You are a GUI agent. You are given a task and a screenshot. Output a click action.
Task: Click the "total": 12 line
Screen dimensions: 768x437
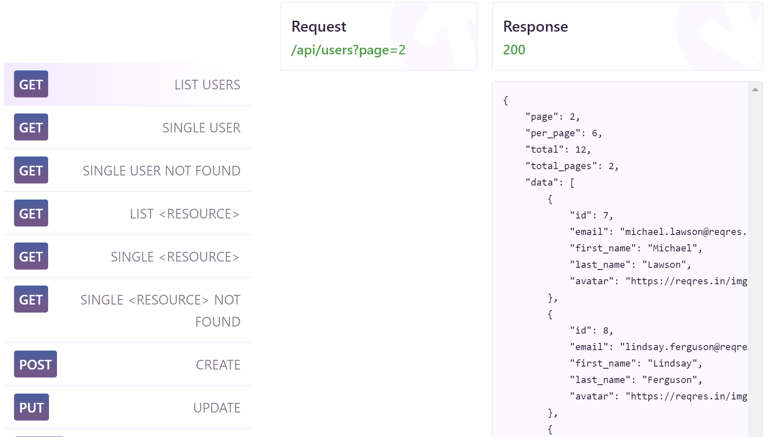click(558, 149)
